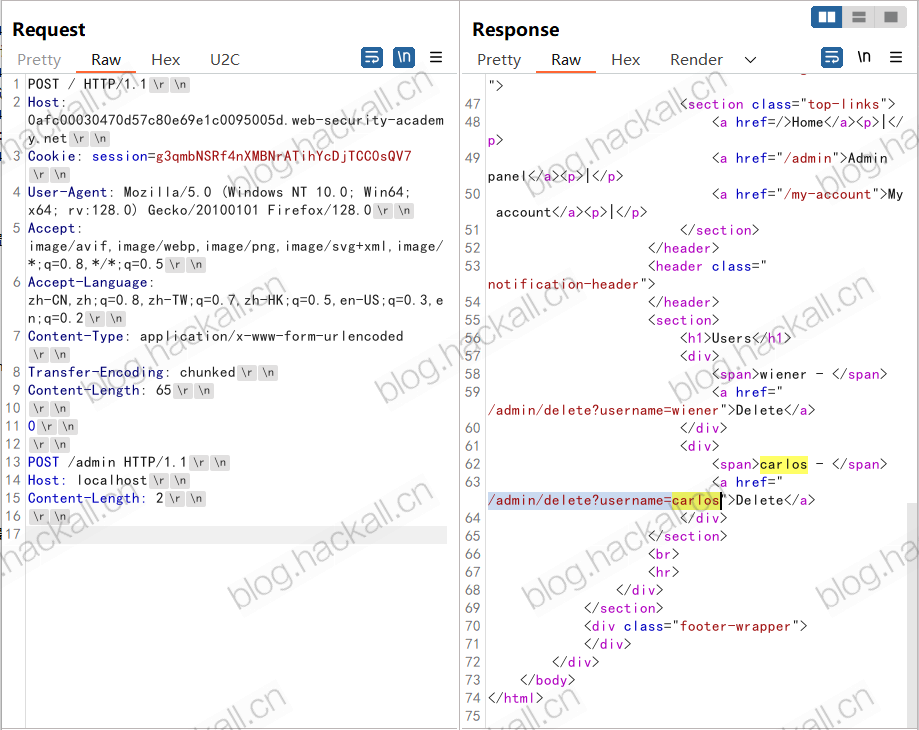
Task: Click the Response panel vertical scrollbar
Action: tap(912, 615)
